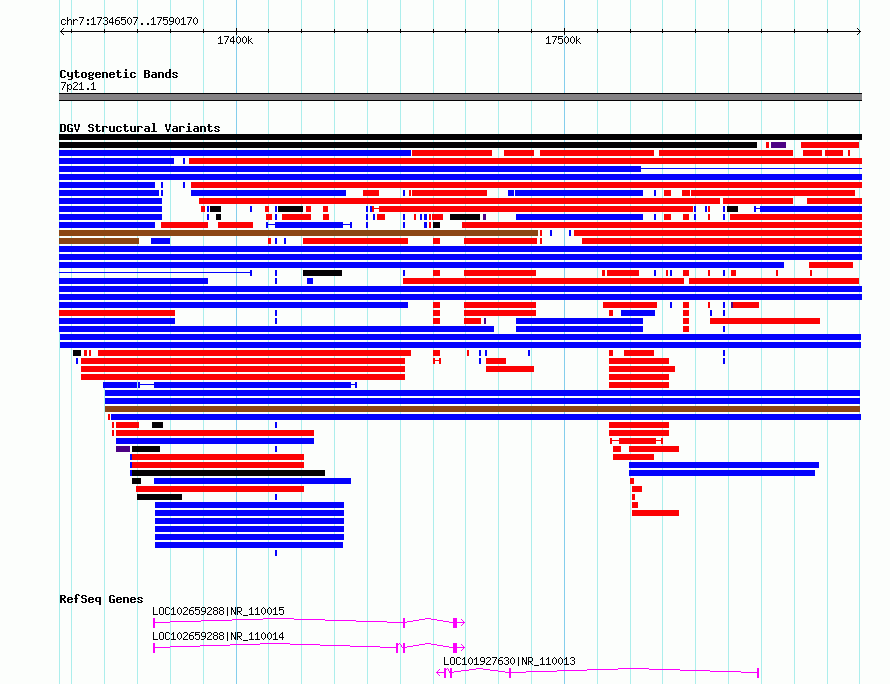Select the DGV Structural Variants track title
890x684 pixels.
[x=140, y=128]
